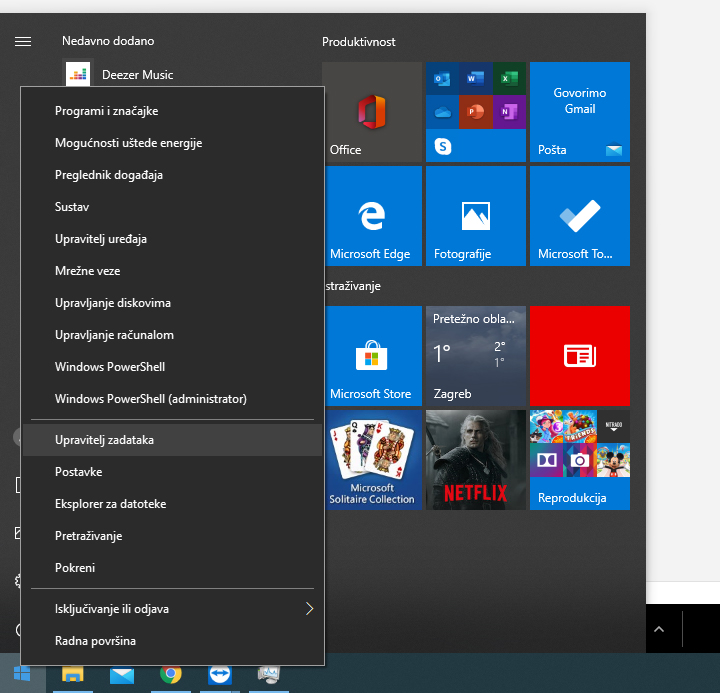720x693 pixels.
Task: Open the Microsoft Store tile
Action: (x=372, y=355)
